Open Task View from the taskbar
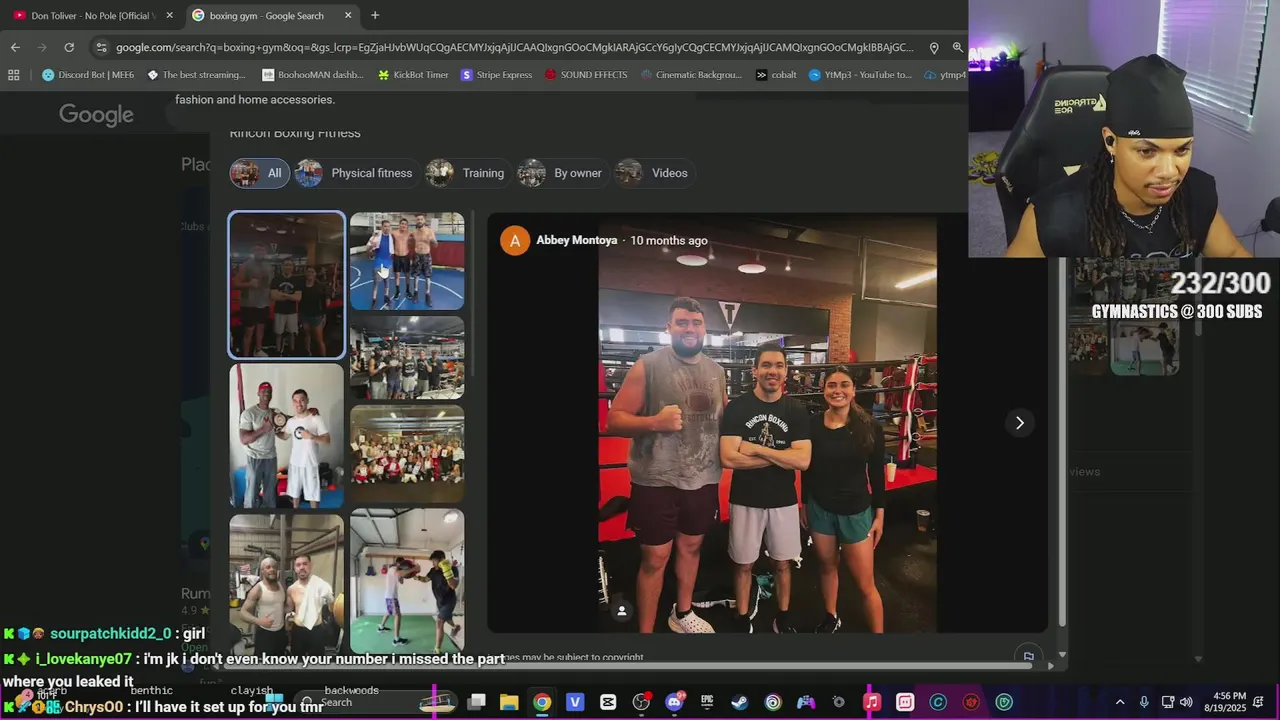The image size is (1280, 720). coord(476,702)
